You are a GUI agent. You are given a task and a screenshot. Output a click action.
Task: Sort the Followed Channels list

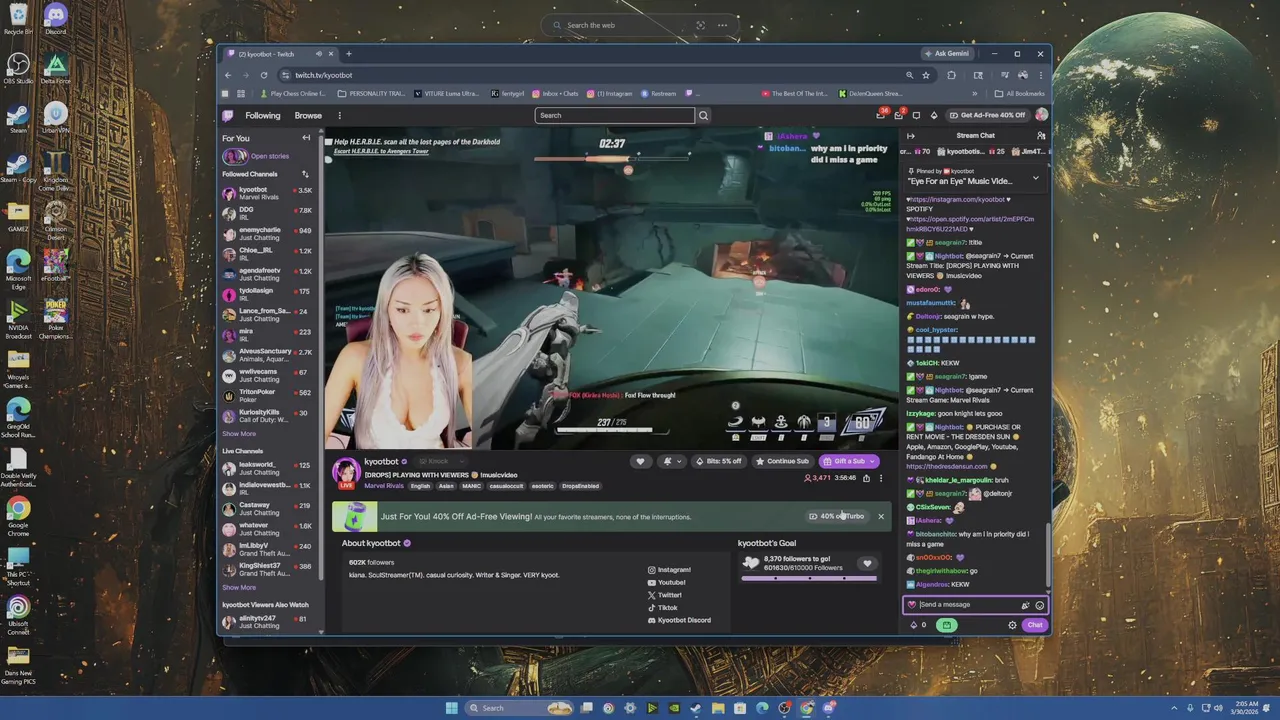[305, 174]
